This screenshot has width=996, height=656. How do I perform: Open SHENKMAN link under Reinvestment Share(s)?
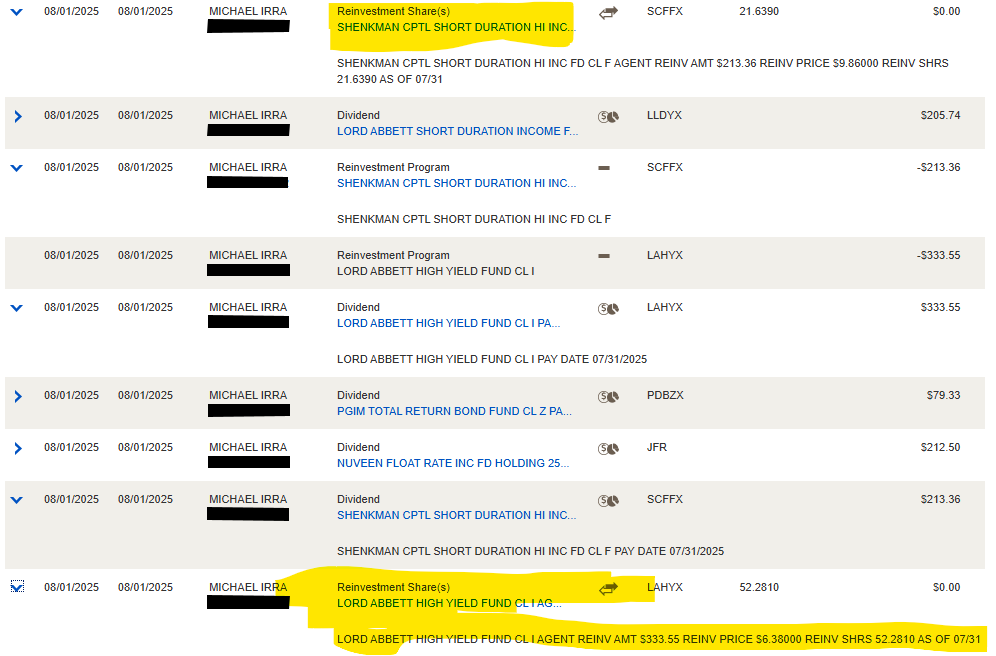(456, 27)
